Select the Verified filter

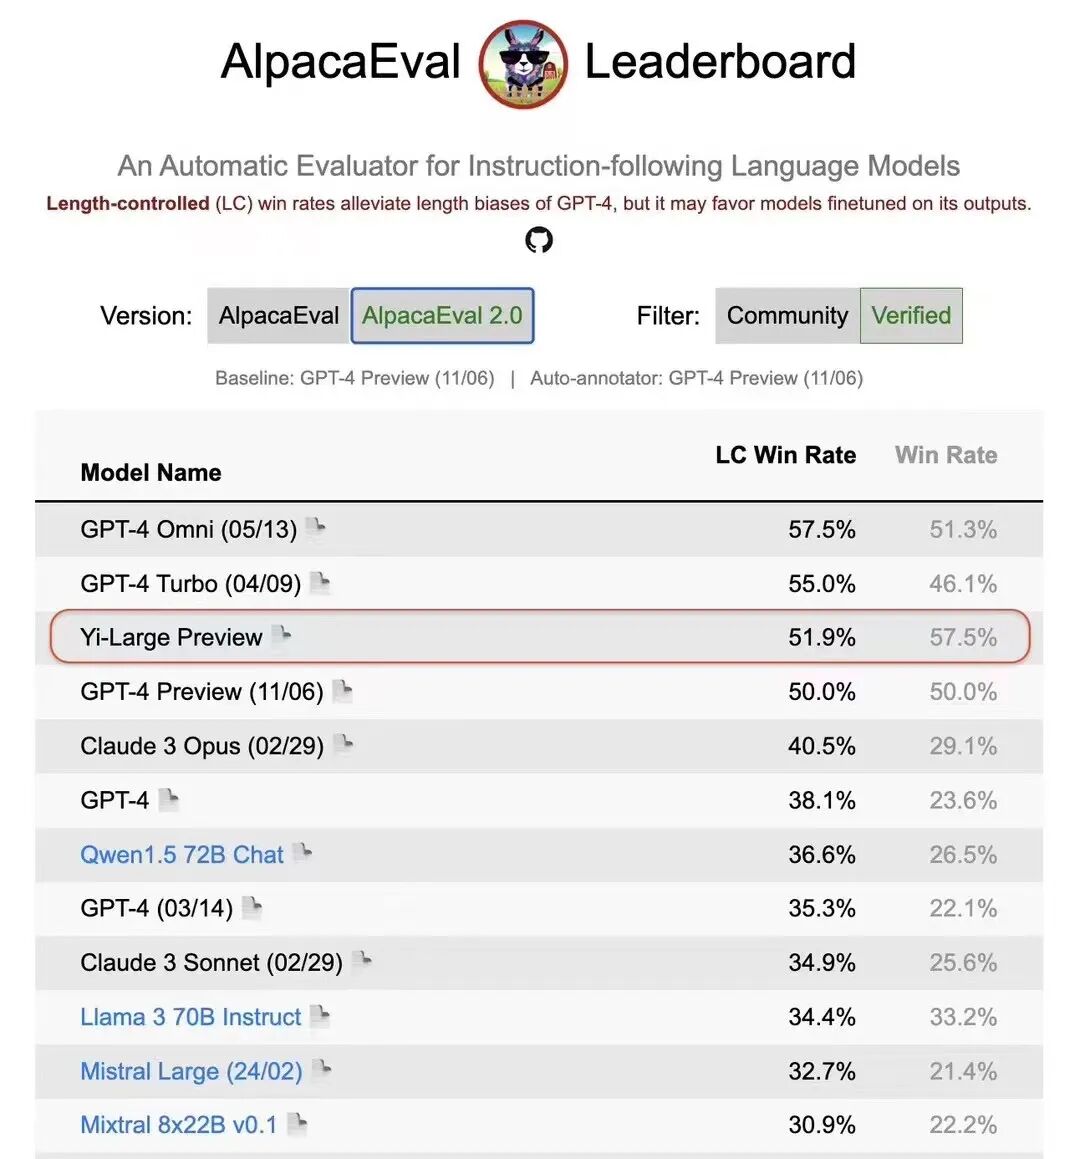pos(911,316)
